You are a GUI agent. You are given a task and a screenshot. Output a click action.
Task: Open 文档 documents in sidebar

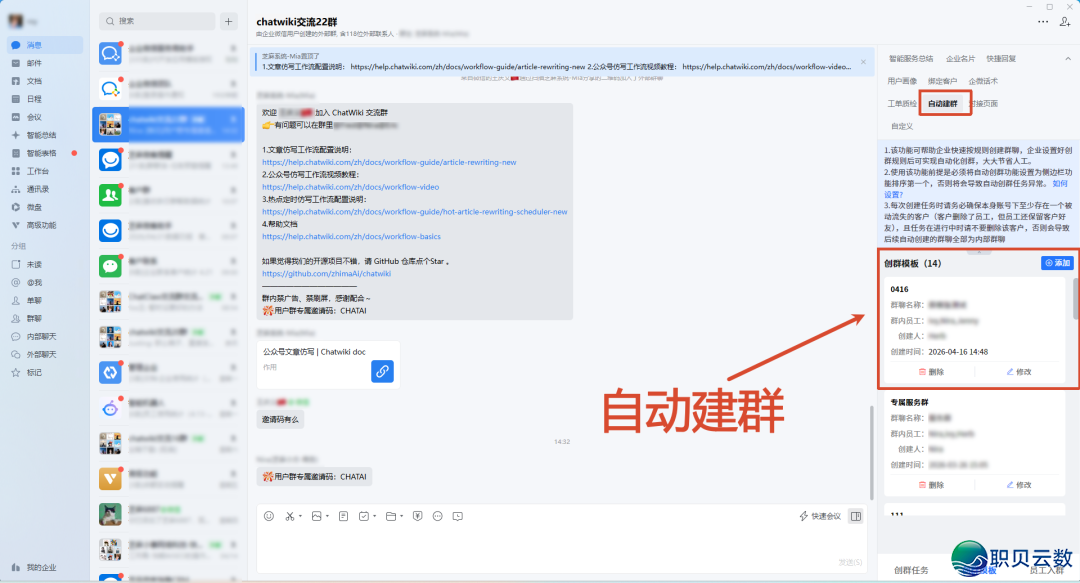pyautogui.click(x=34, y=81)
